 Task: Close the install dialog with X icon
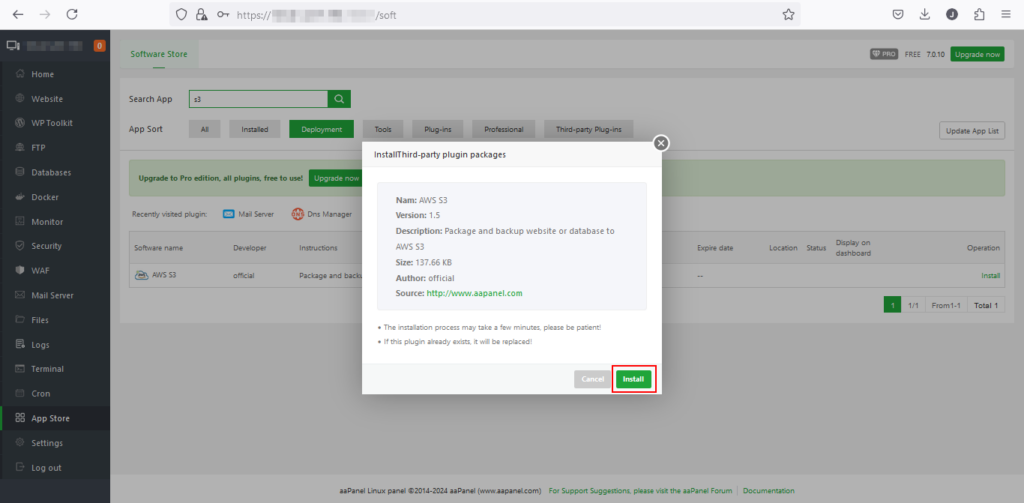(x=660, y=143)
